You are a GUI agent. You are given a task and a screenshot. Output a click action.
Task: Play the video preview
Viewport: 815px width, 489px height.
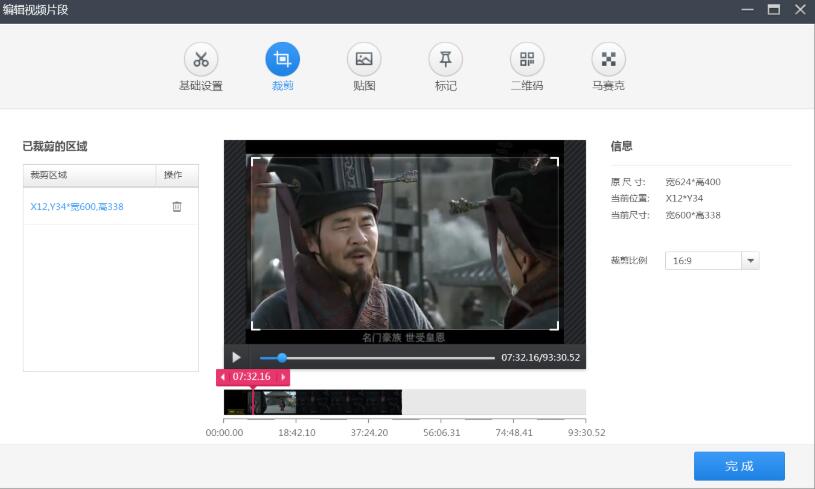pos(236,358)
